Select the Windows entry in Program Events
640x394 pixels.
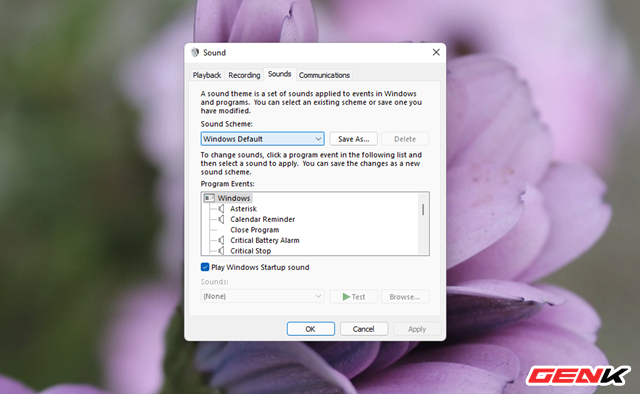(233, 198)
